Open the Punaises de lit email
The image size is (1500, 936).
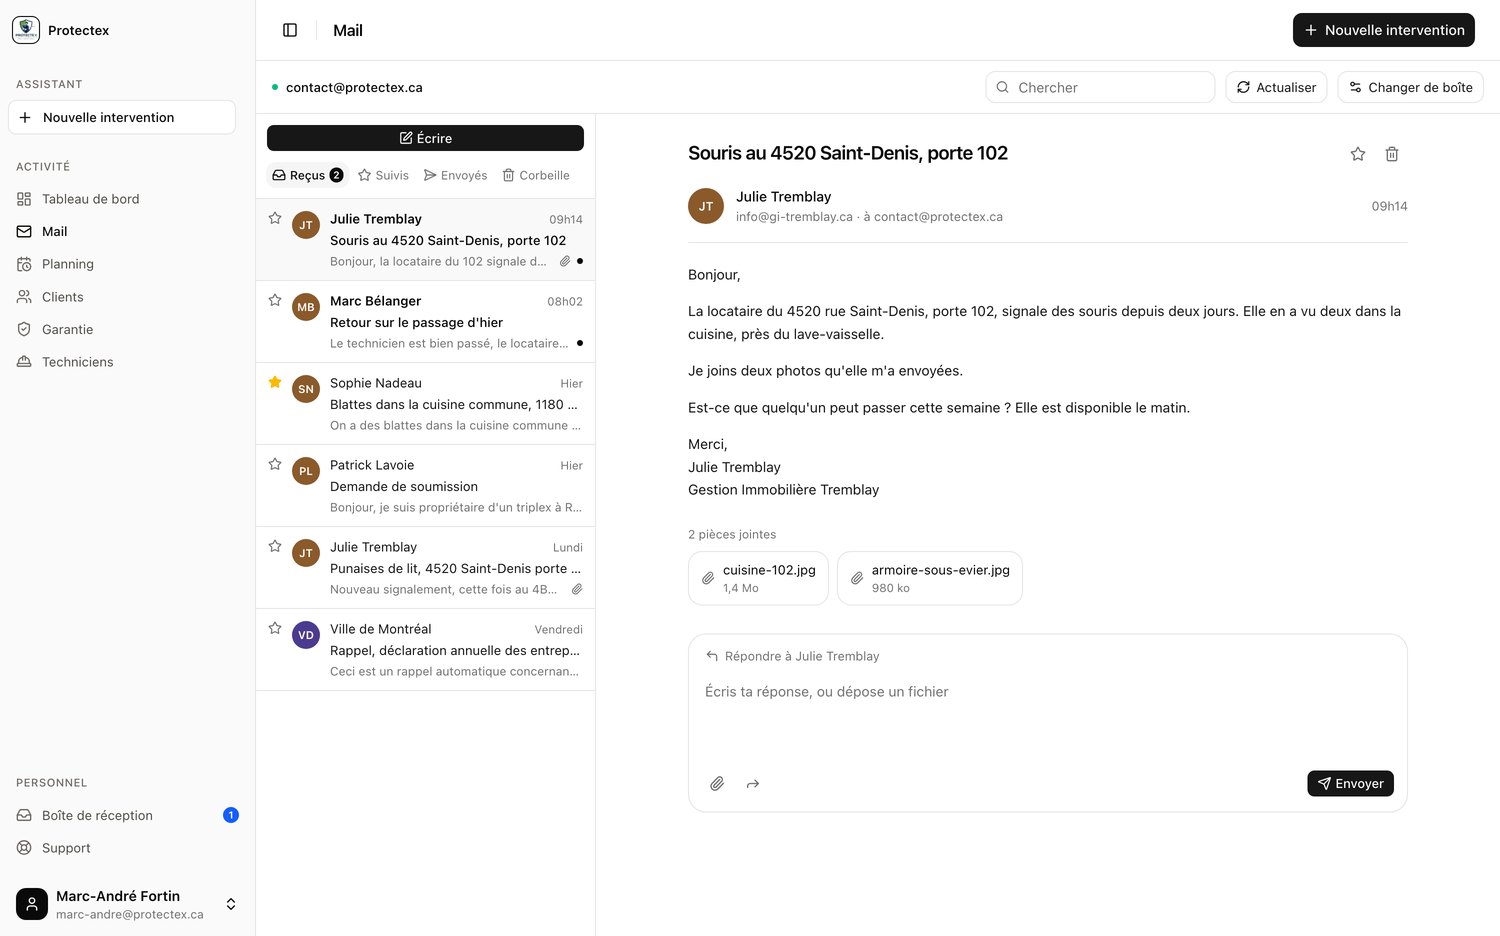pyautogui.click(x=425, y=568)
